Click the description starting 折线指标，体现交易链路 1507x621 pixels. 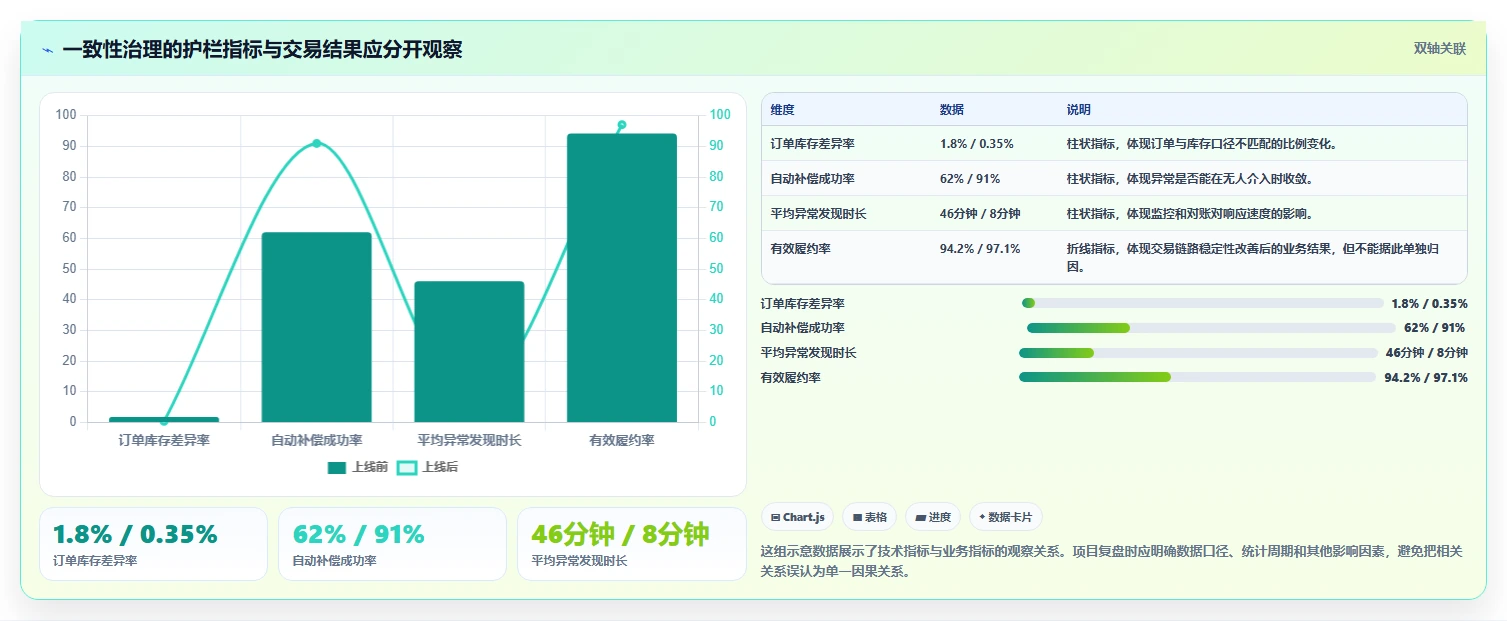click(1253, 258)
